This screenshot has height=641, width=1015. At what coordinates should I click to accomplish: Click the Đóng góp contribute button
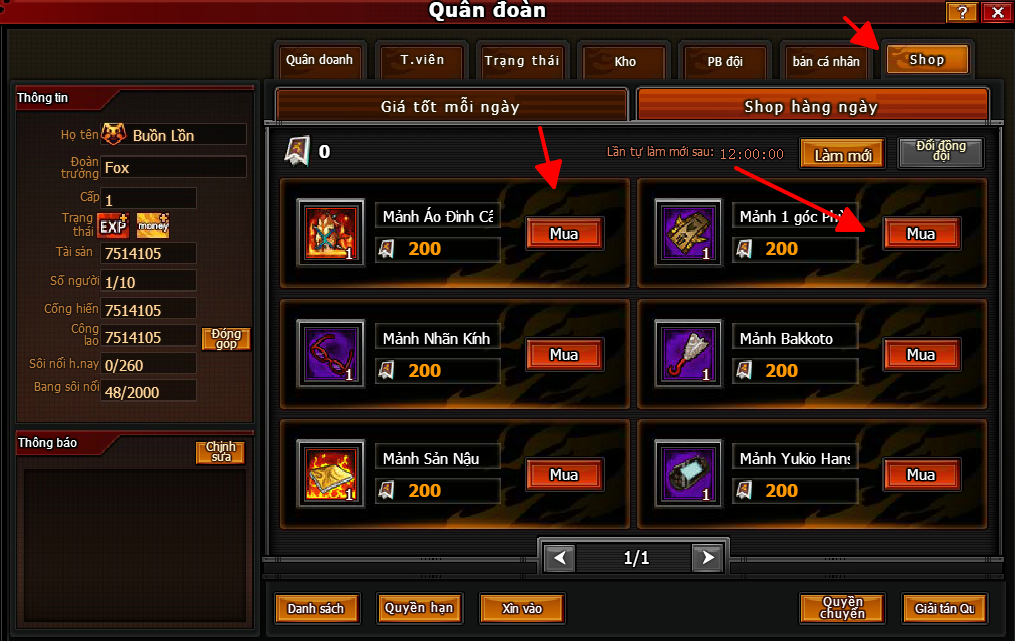coord(226,338)
